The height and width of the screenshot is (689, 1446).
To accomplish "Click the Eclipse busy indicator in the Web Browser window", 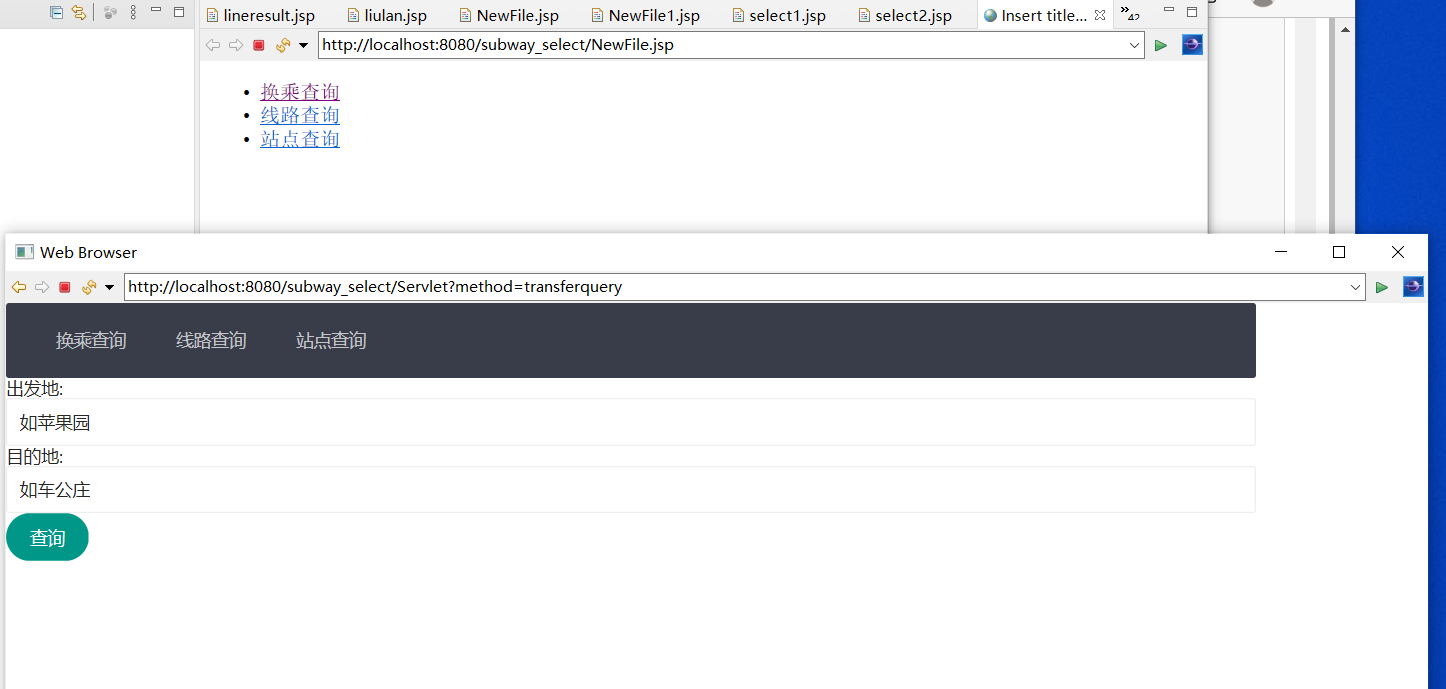I will (x=1413, y=287).
